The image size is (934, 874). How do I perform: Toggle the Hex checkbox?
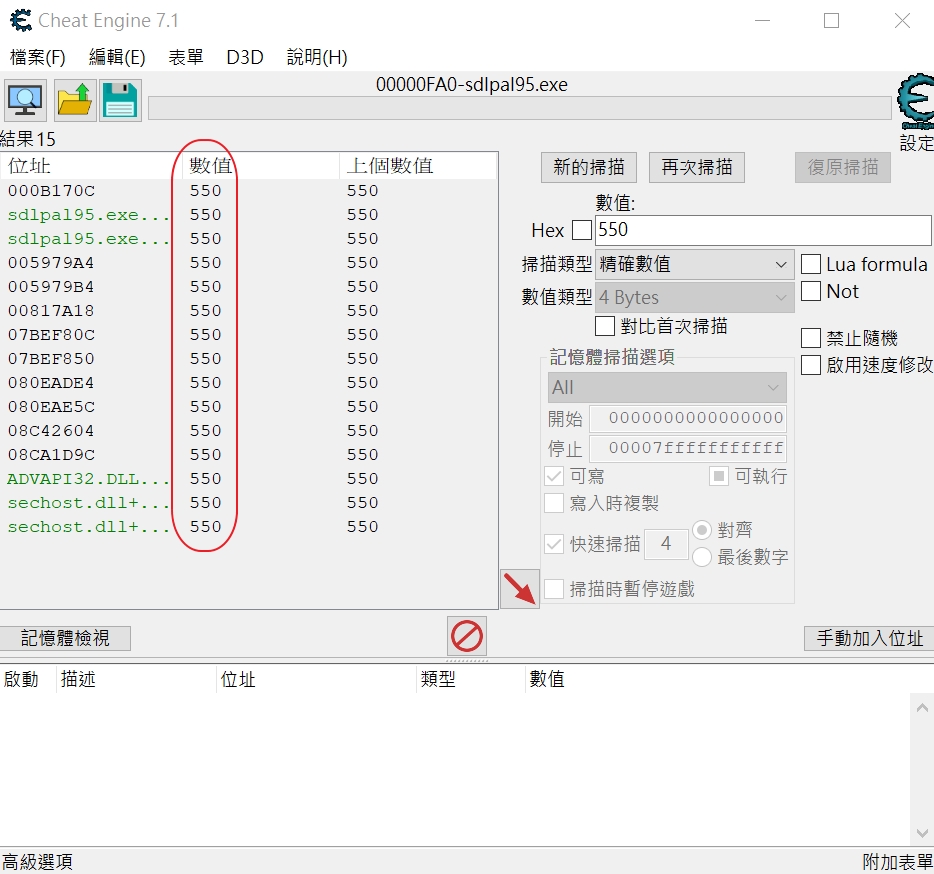[x=581, y=230]
